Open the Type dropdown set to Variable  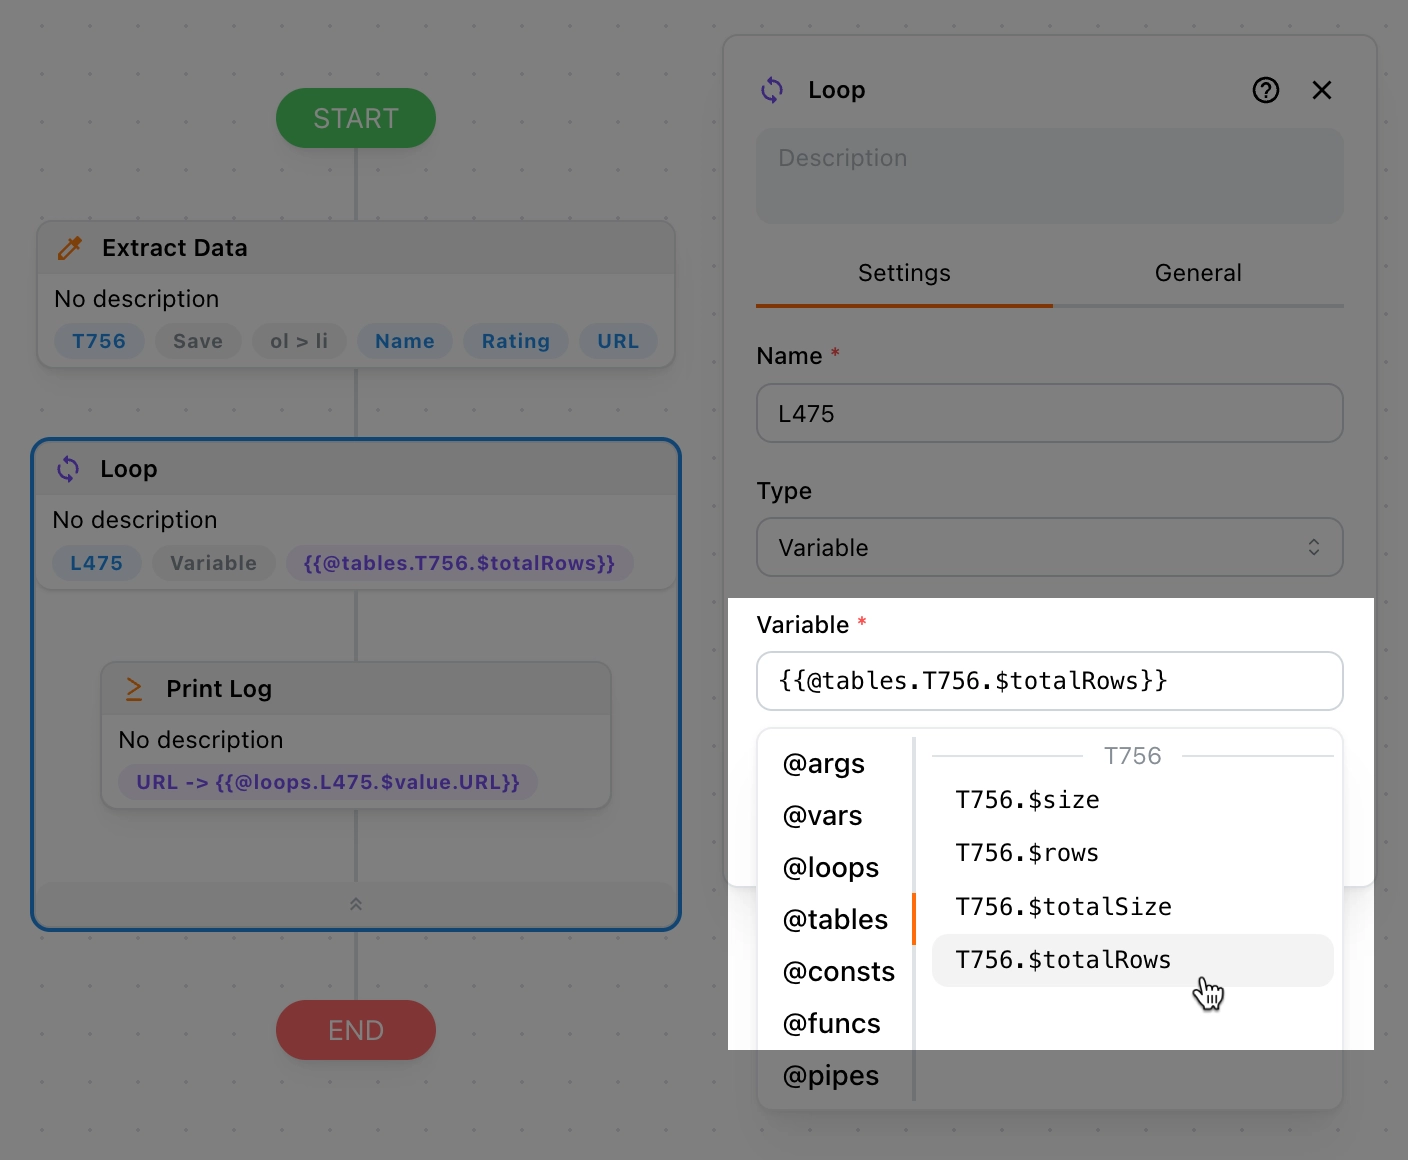pos(1049,547)
